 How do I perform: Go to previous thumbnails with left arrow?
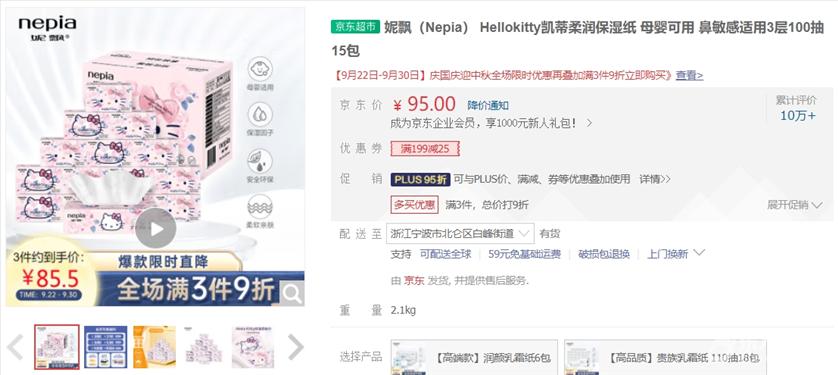pos(15,347)
